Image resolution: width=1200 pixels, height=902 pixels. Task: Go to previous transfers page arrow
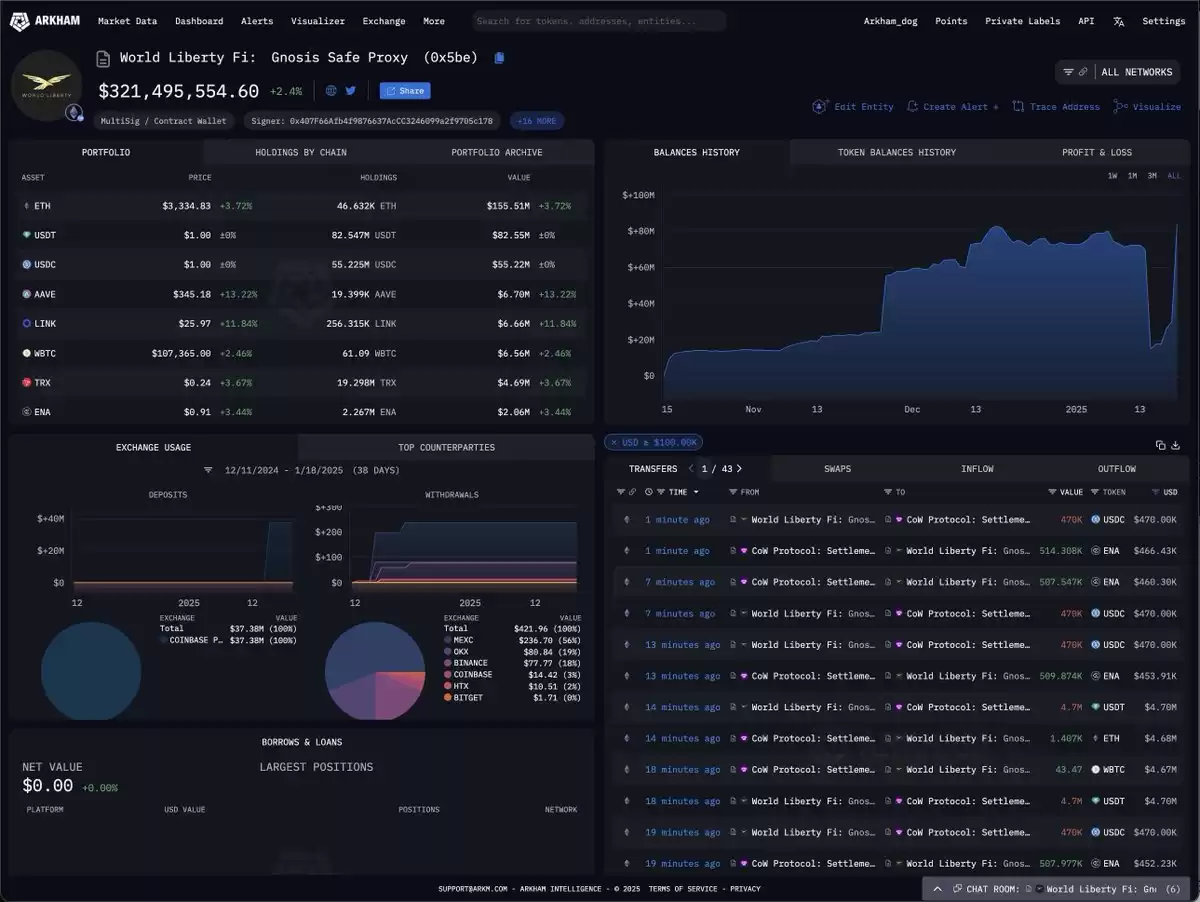pyautogui.click(x=691, y=468)
